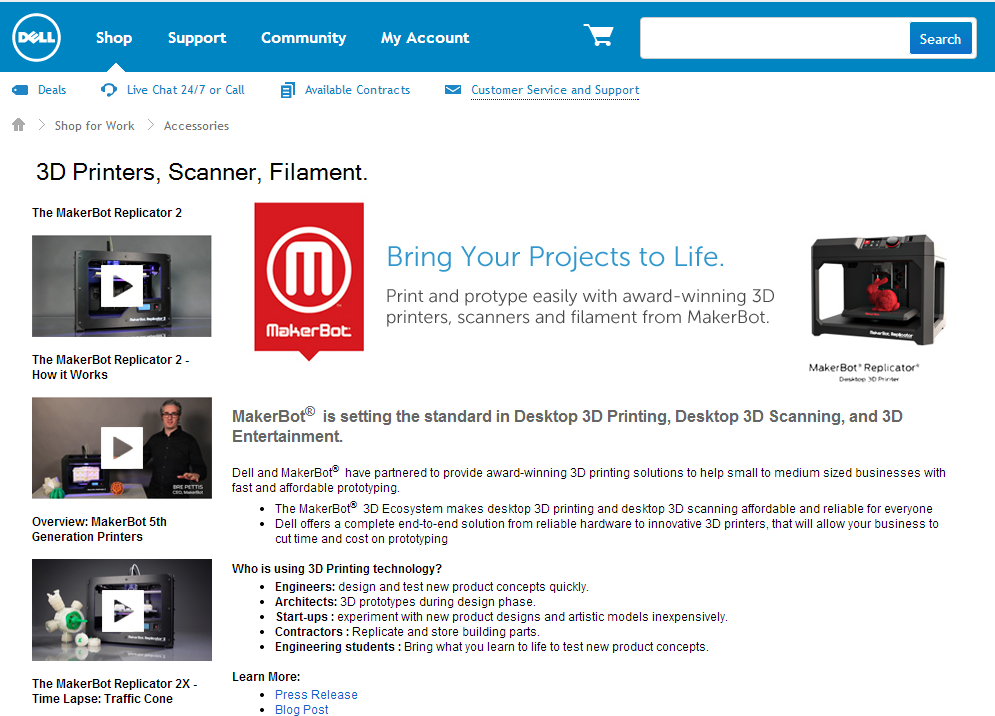Play the MakerBot Replicator 2 video
This screenshot has width=995, height=716.
click(x=122, y=286)
